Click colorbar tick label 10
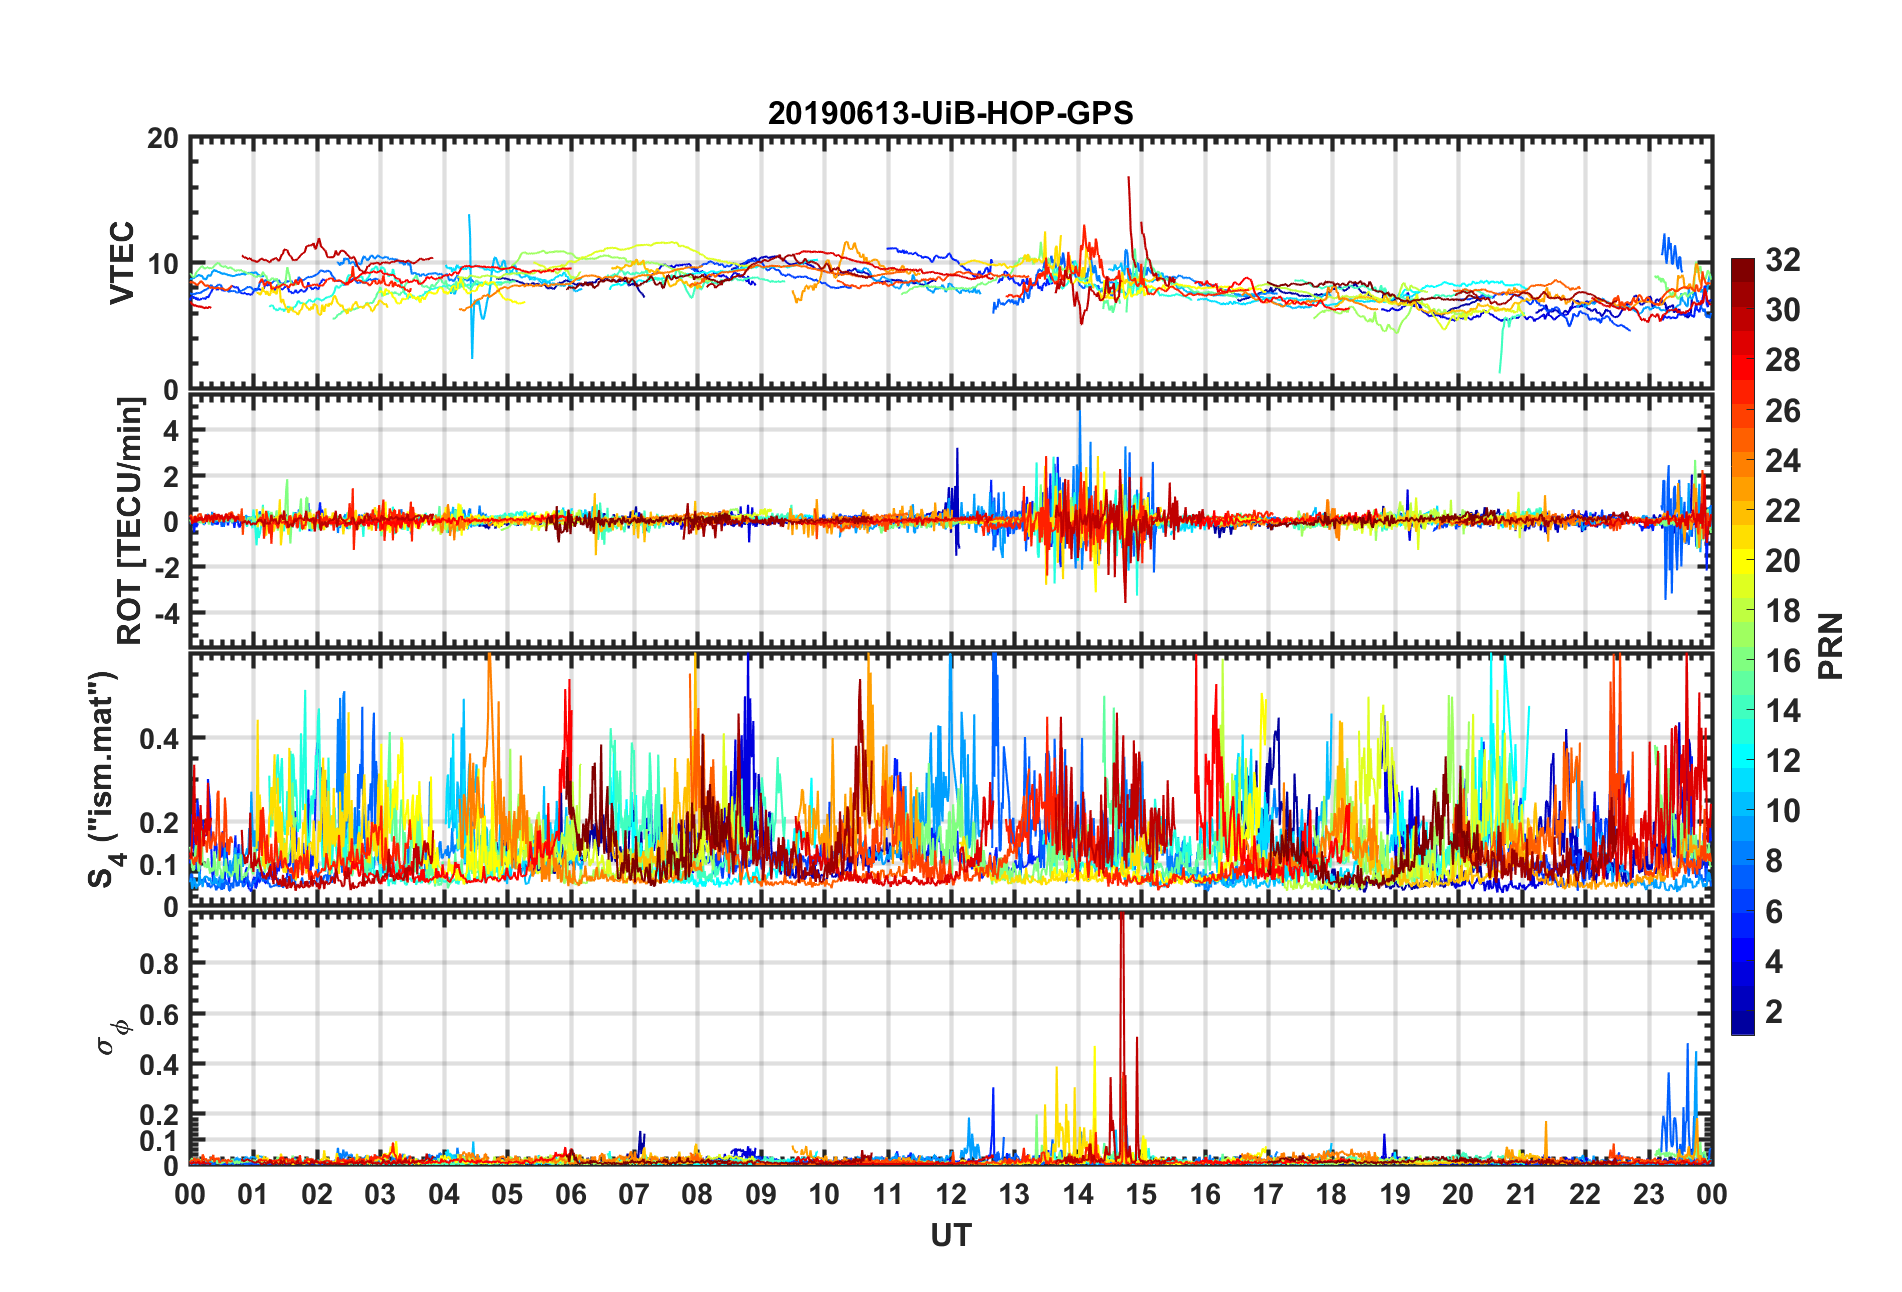 [x=1782, y=811]
